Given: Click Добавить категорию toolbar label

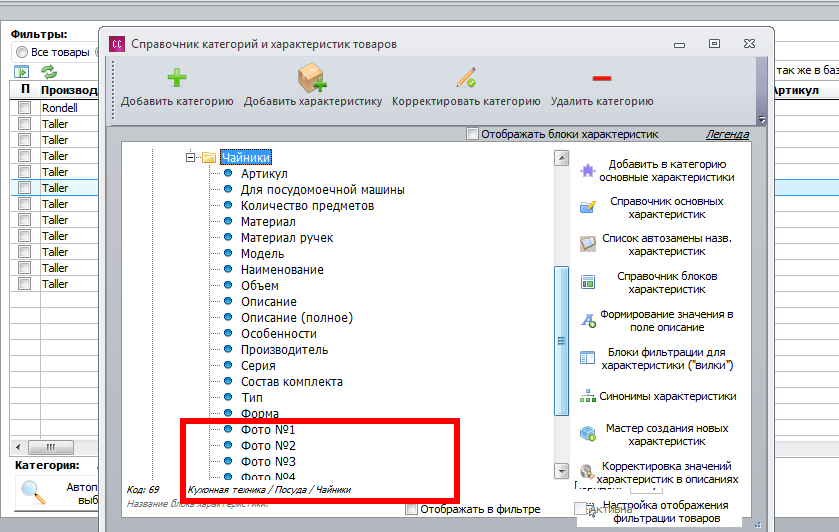Looking at the screenshot, I should pos(177,101).
